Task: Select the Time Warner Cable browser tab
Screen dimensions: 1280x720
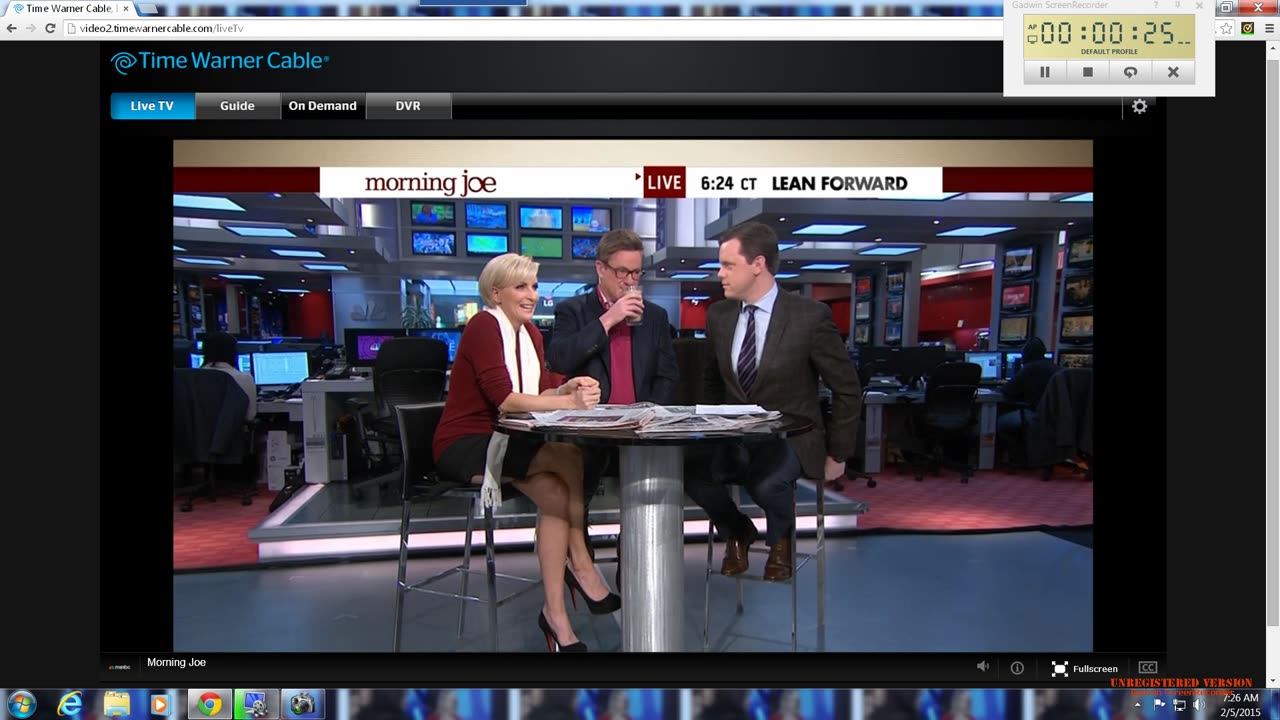Action: point(68,8)
